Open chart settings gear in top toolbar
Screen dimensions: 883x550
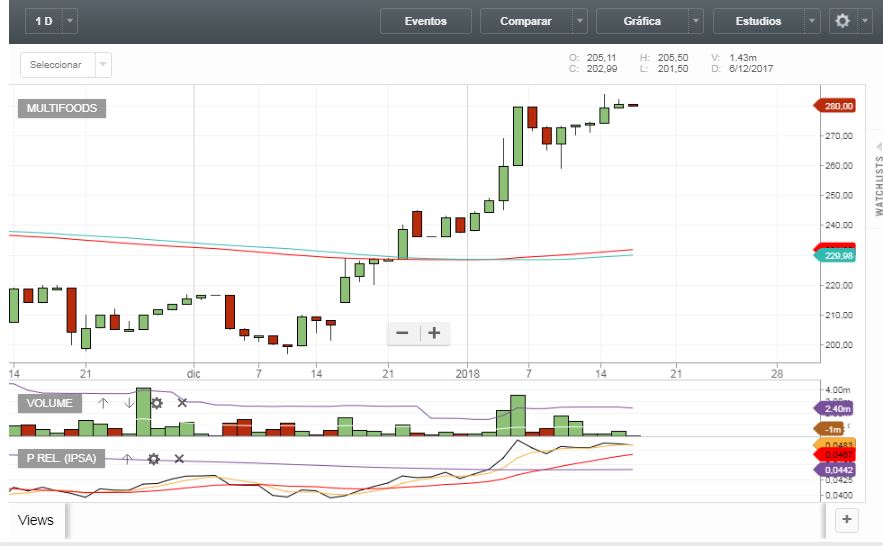(x=843, y=21)
